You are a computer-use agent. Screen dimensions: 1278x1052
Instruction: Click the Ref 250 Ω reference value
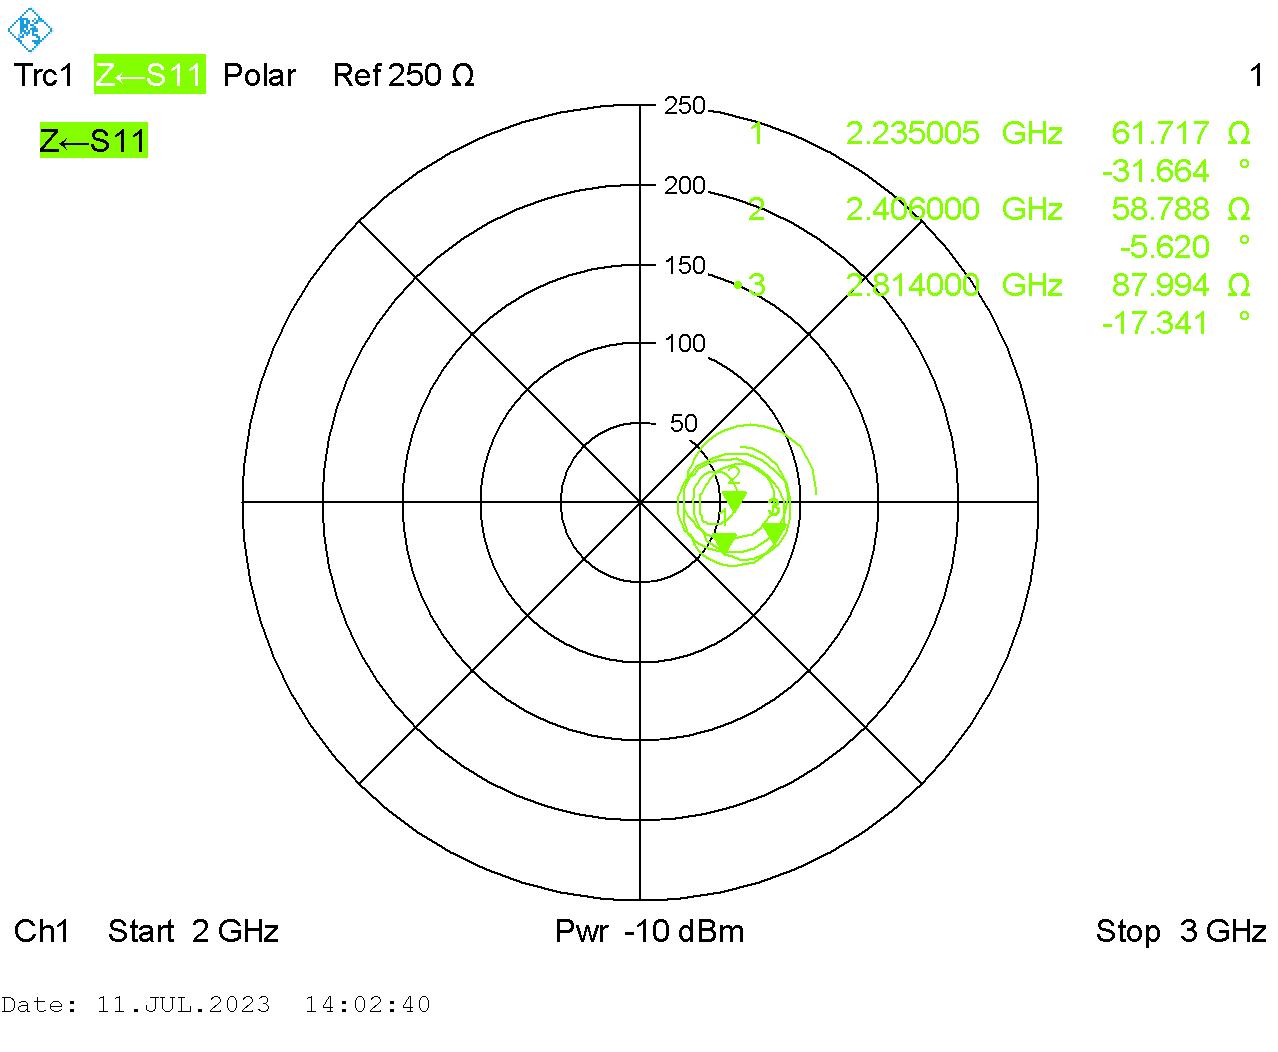pos(404,75)
